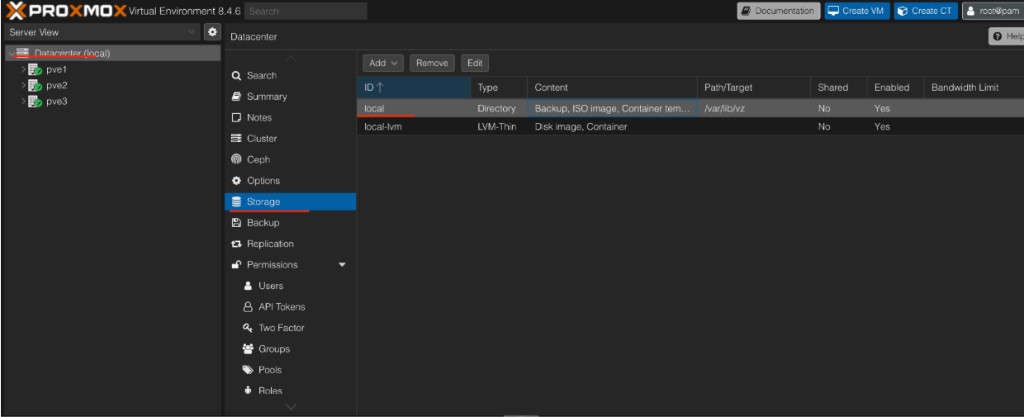This screenshot has height=417, width=1024.
Task: Click the Search magnifier icon in menu
Action: coord(236,76)
